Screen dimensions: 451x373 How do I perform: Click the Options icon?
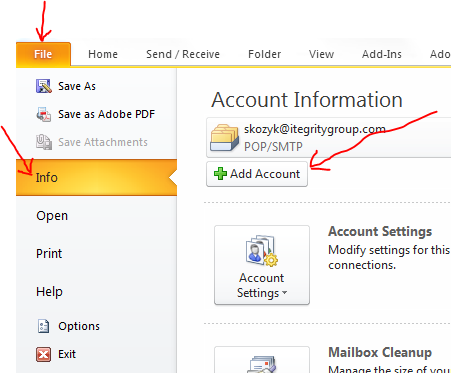(x=44, y=326)
